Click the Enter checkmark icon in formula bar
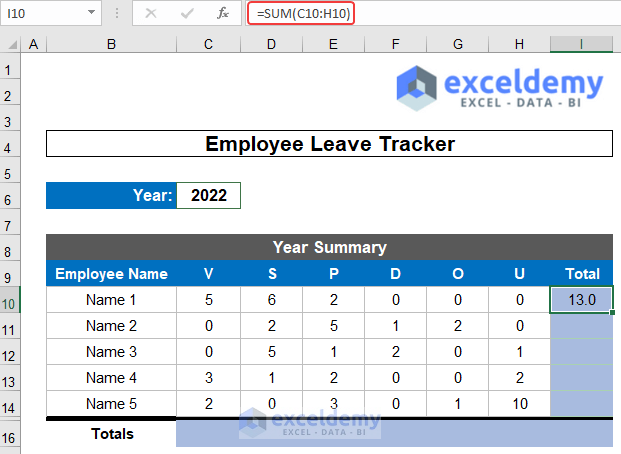The width and height of the screenshot is (621, 454). pyautogui.click(x=187, y=13)
